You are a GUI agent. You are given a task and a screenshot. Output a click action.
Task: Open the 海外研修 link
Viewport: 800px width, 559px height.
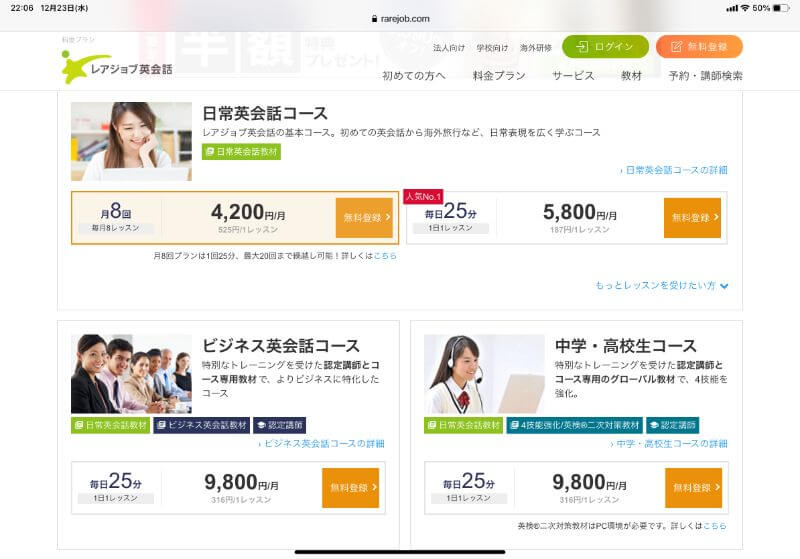[x=536, y=48]
